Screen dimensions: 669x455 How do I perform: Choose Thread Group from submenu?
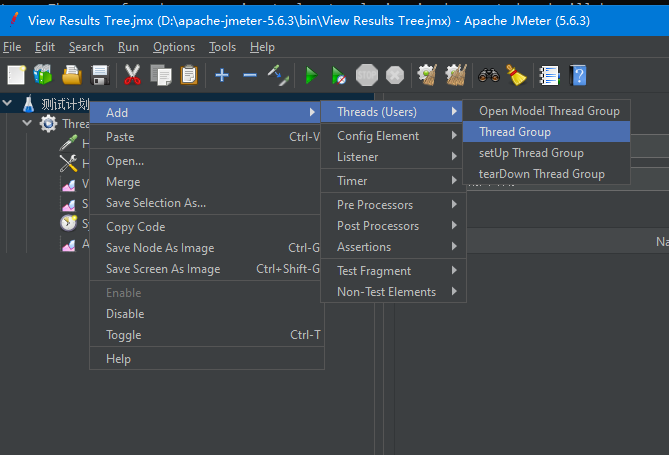546,132
